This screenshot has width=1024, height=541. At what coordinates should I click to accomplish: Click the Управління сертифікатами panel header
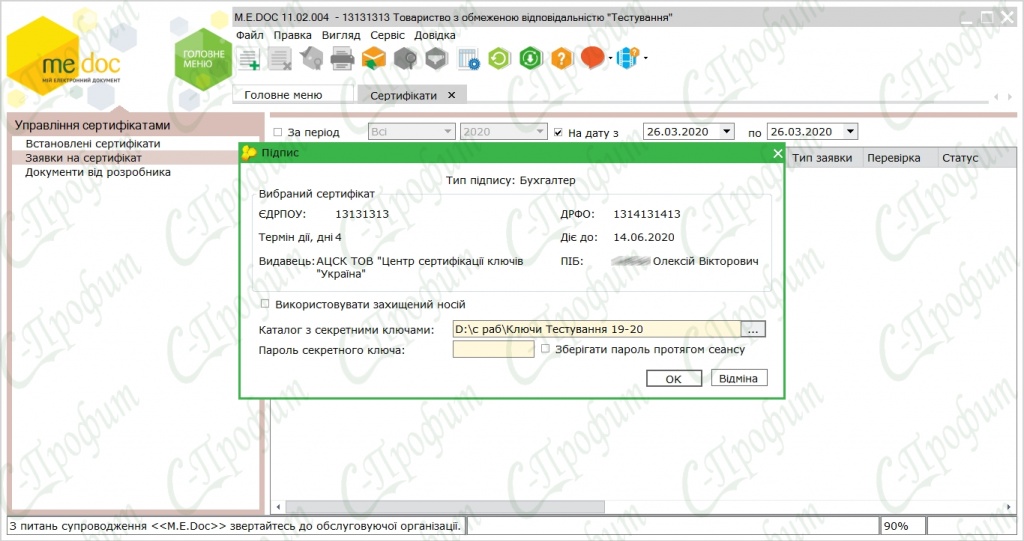(x=92, y=125)
